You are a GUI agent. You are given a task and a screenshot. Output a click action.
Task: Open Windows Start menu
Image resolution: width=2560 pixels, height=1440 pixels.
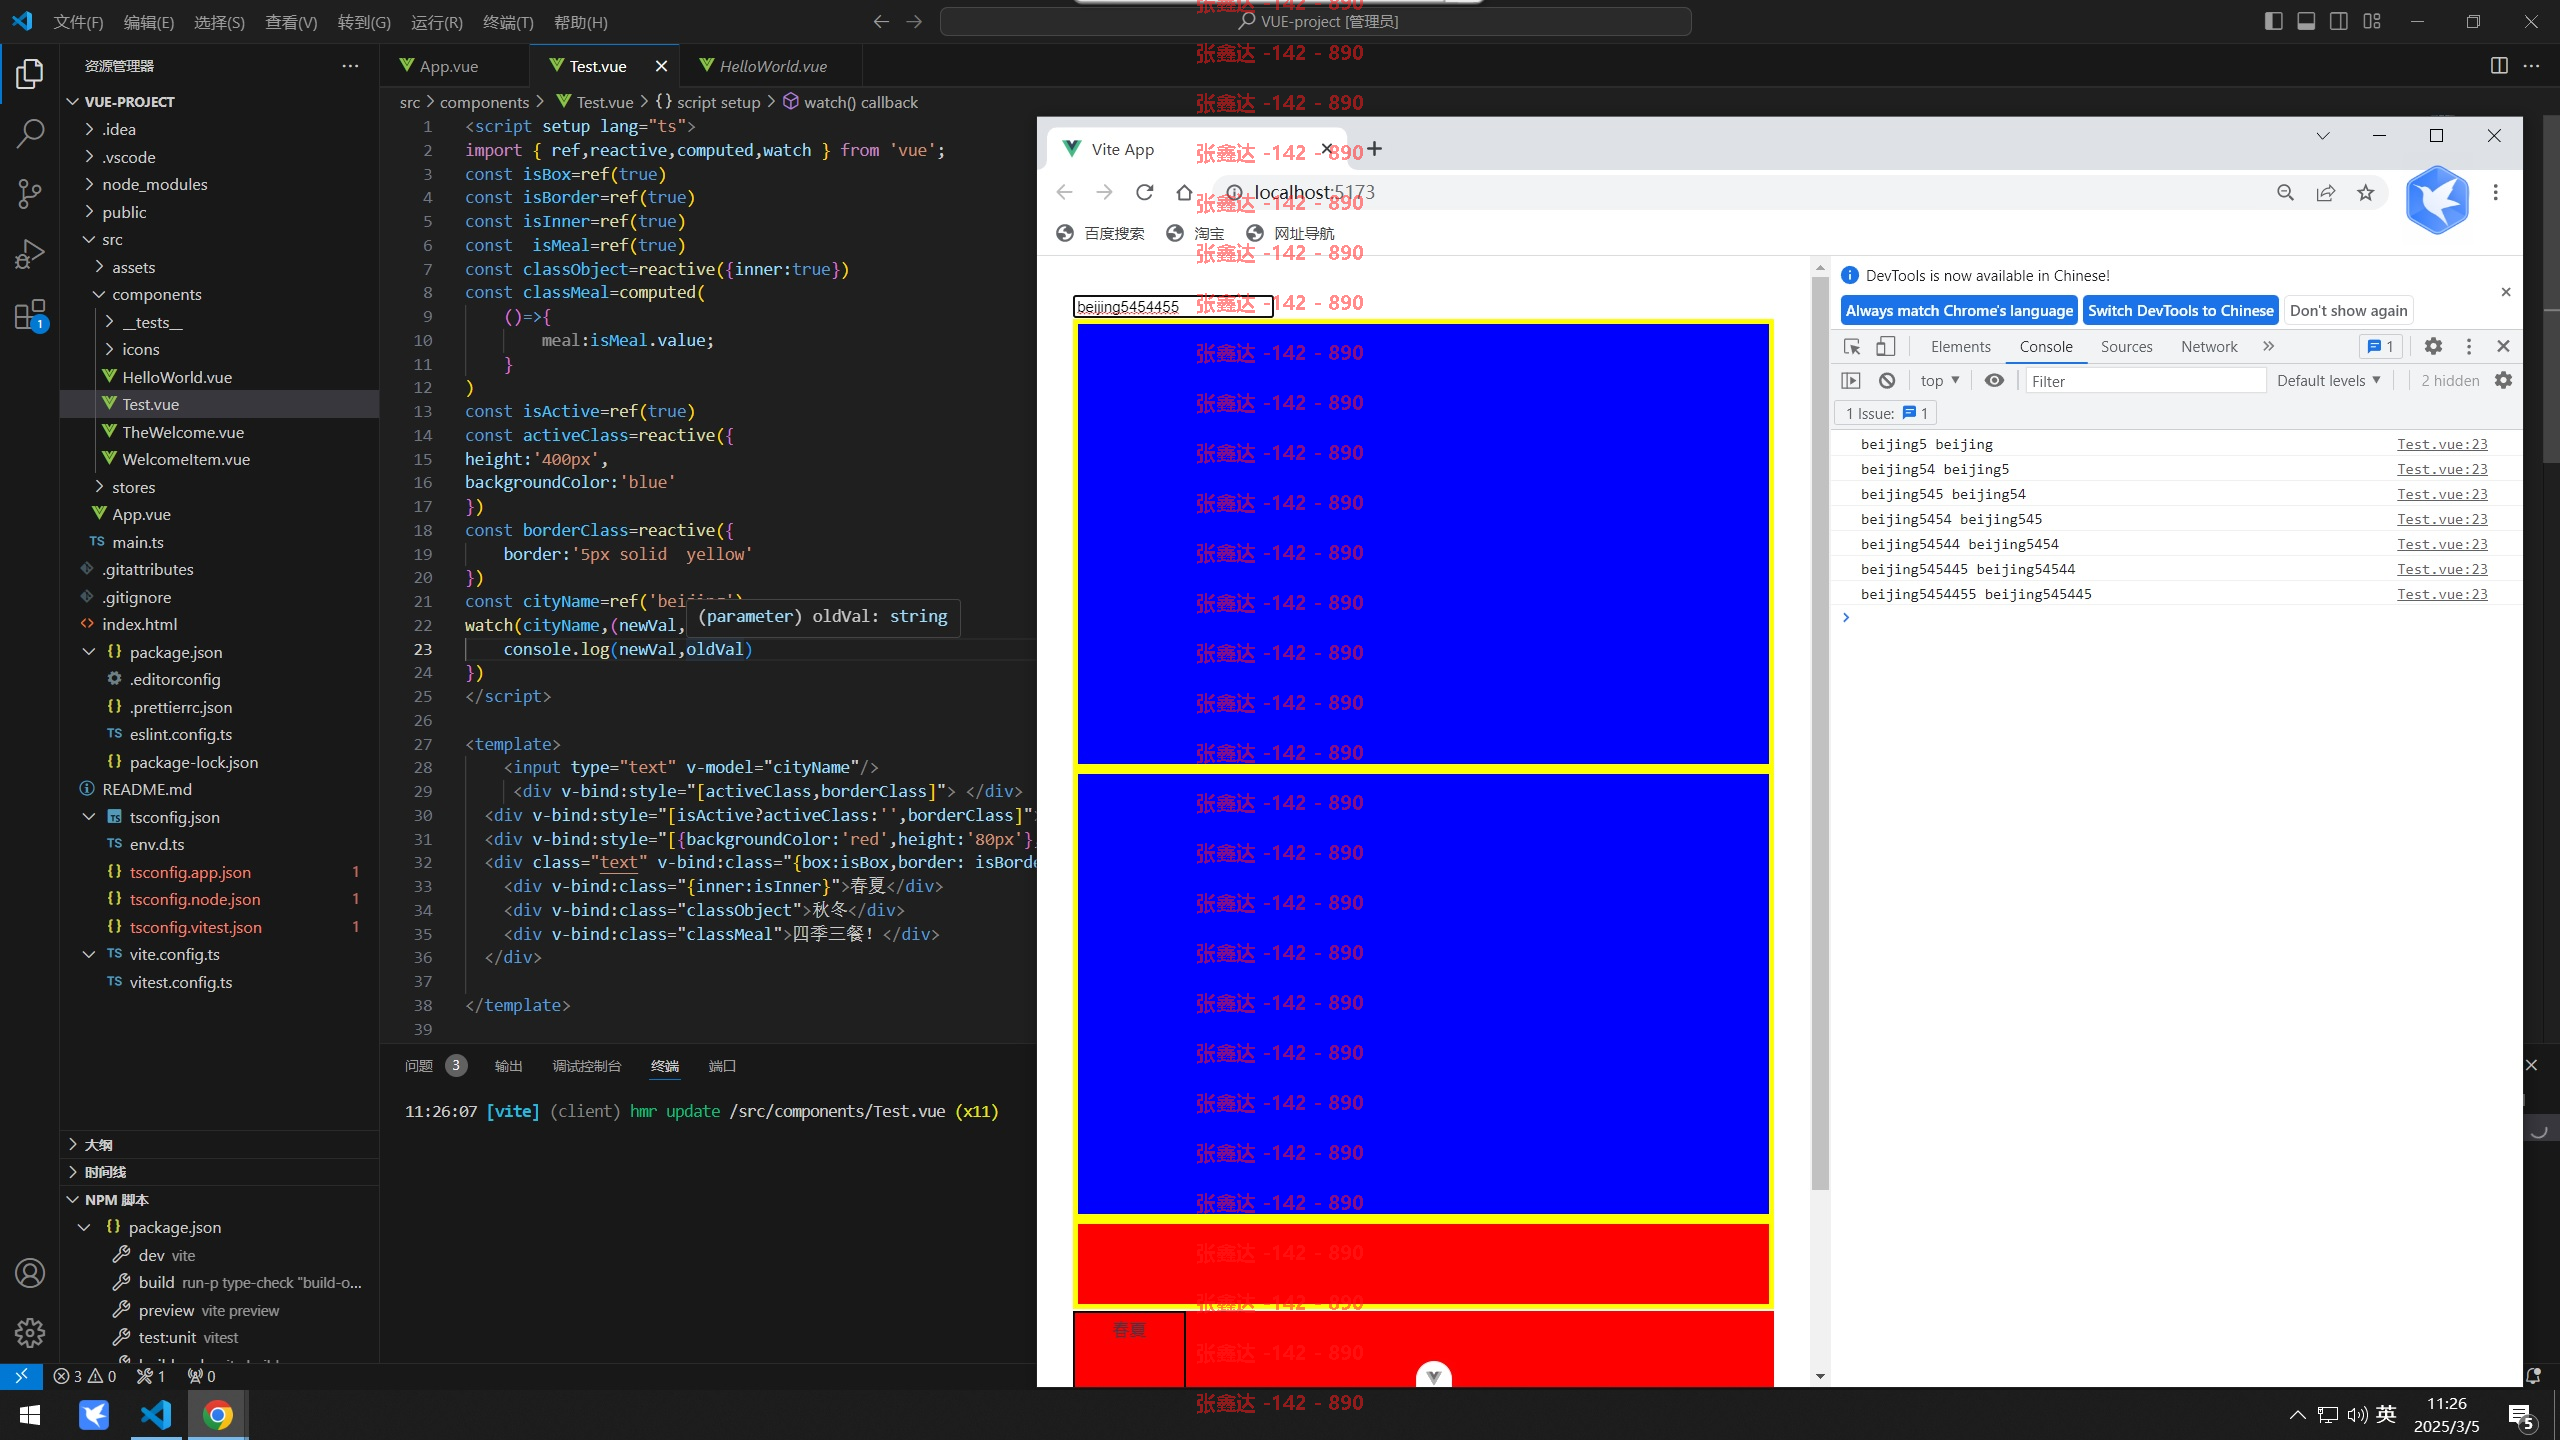click(x=30, y=1415)
